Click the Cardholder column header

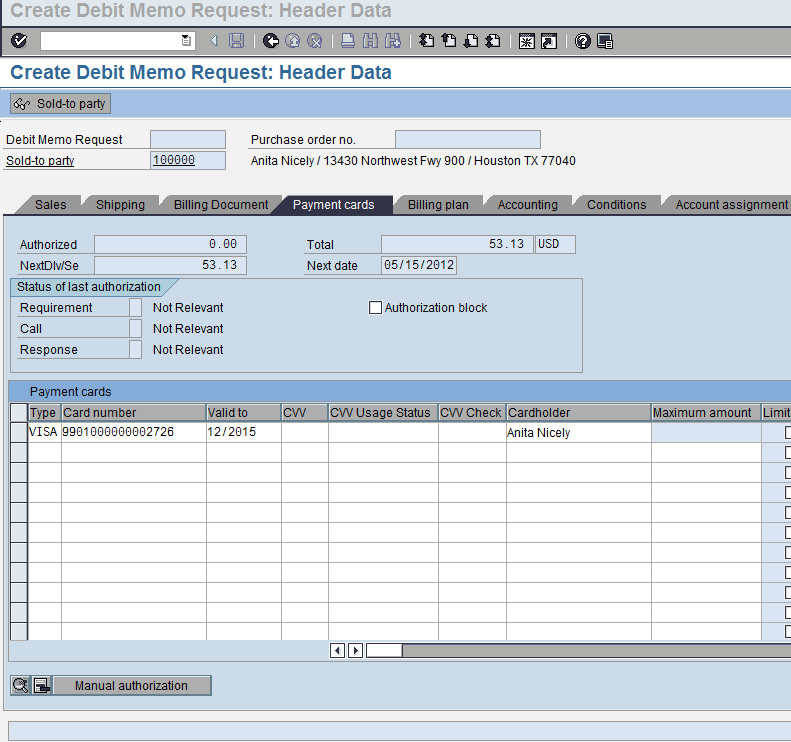point(579,413)
